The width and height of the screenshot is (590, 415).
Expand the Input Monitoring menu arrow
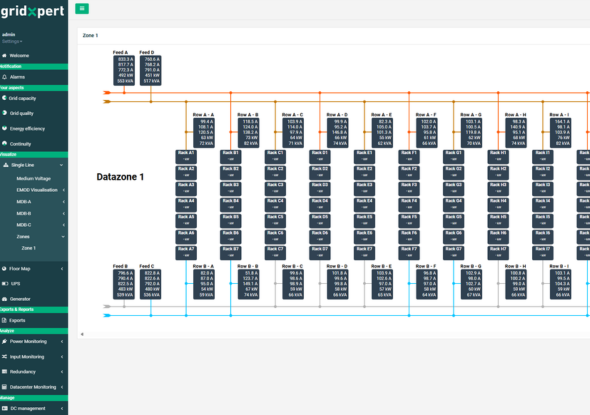pos(62,356)
